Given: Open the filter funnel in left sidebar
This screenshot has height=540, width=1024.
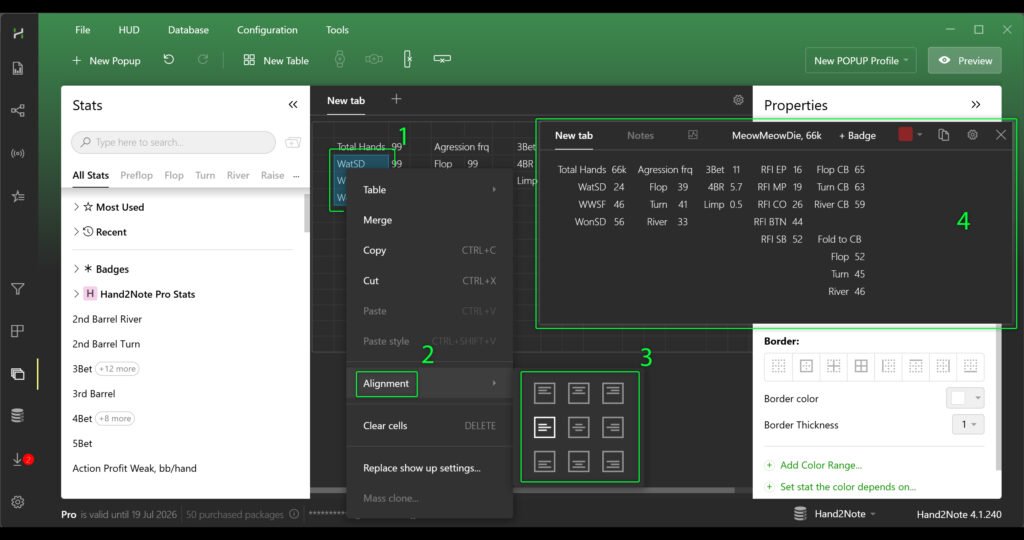Looking at the screenshot, I should tap(17, 289).
